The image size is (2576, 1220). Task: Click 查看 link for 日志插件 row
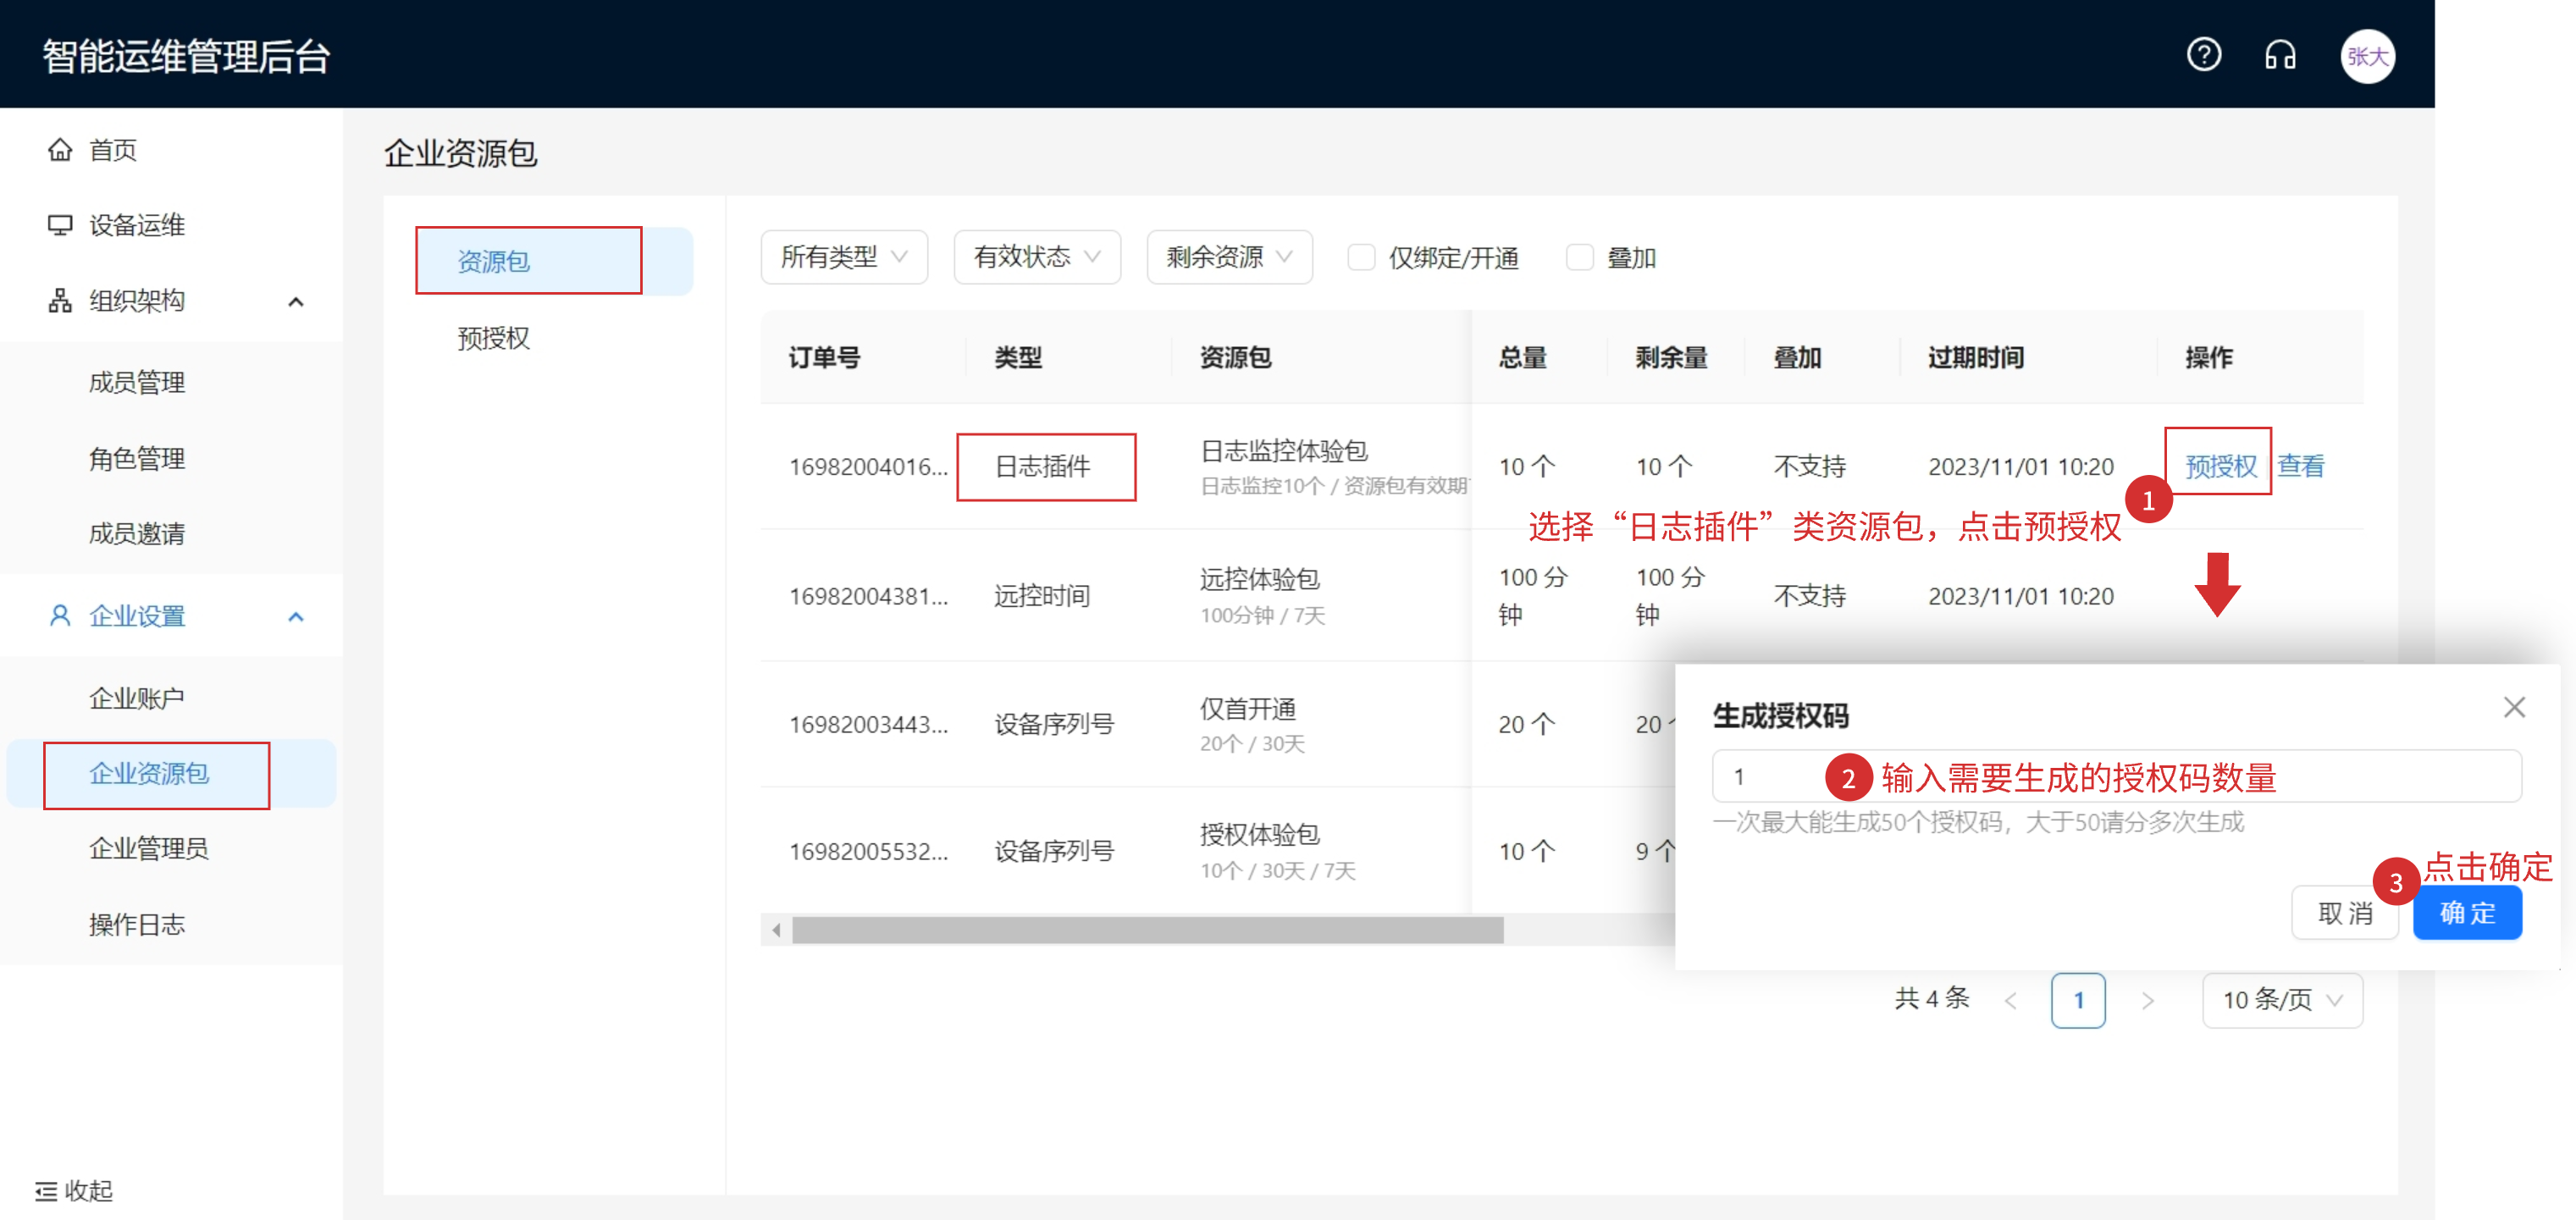[x=2300, y=465]
